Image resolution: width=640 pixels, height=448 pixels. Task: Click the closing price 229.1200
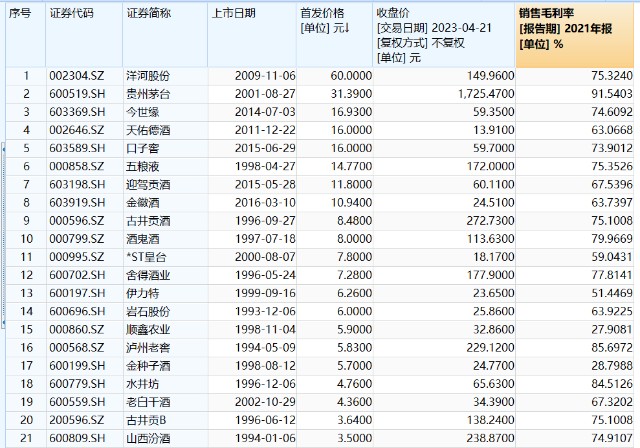491,347
